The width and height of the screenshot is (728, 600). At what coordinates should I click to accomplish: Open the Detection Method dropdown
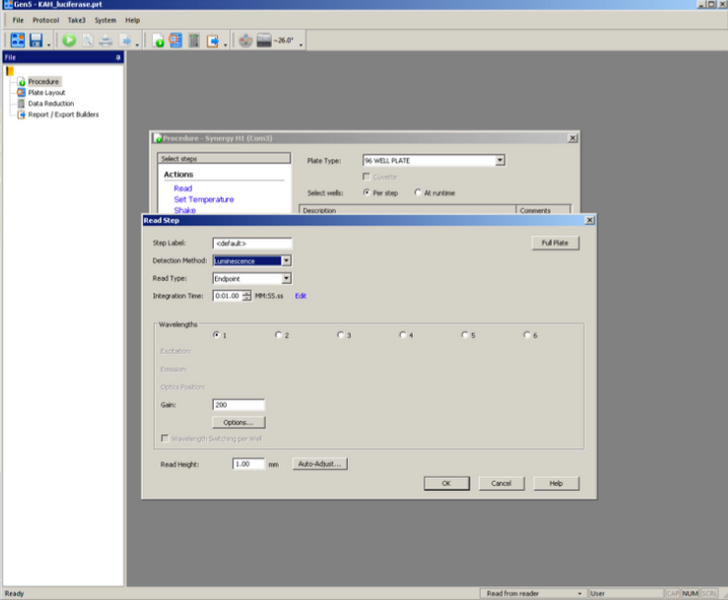click(x=286, y=261)
